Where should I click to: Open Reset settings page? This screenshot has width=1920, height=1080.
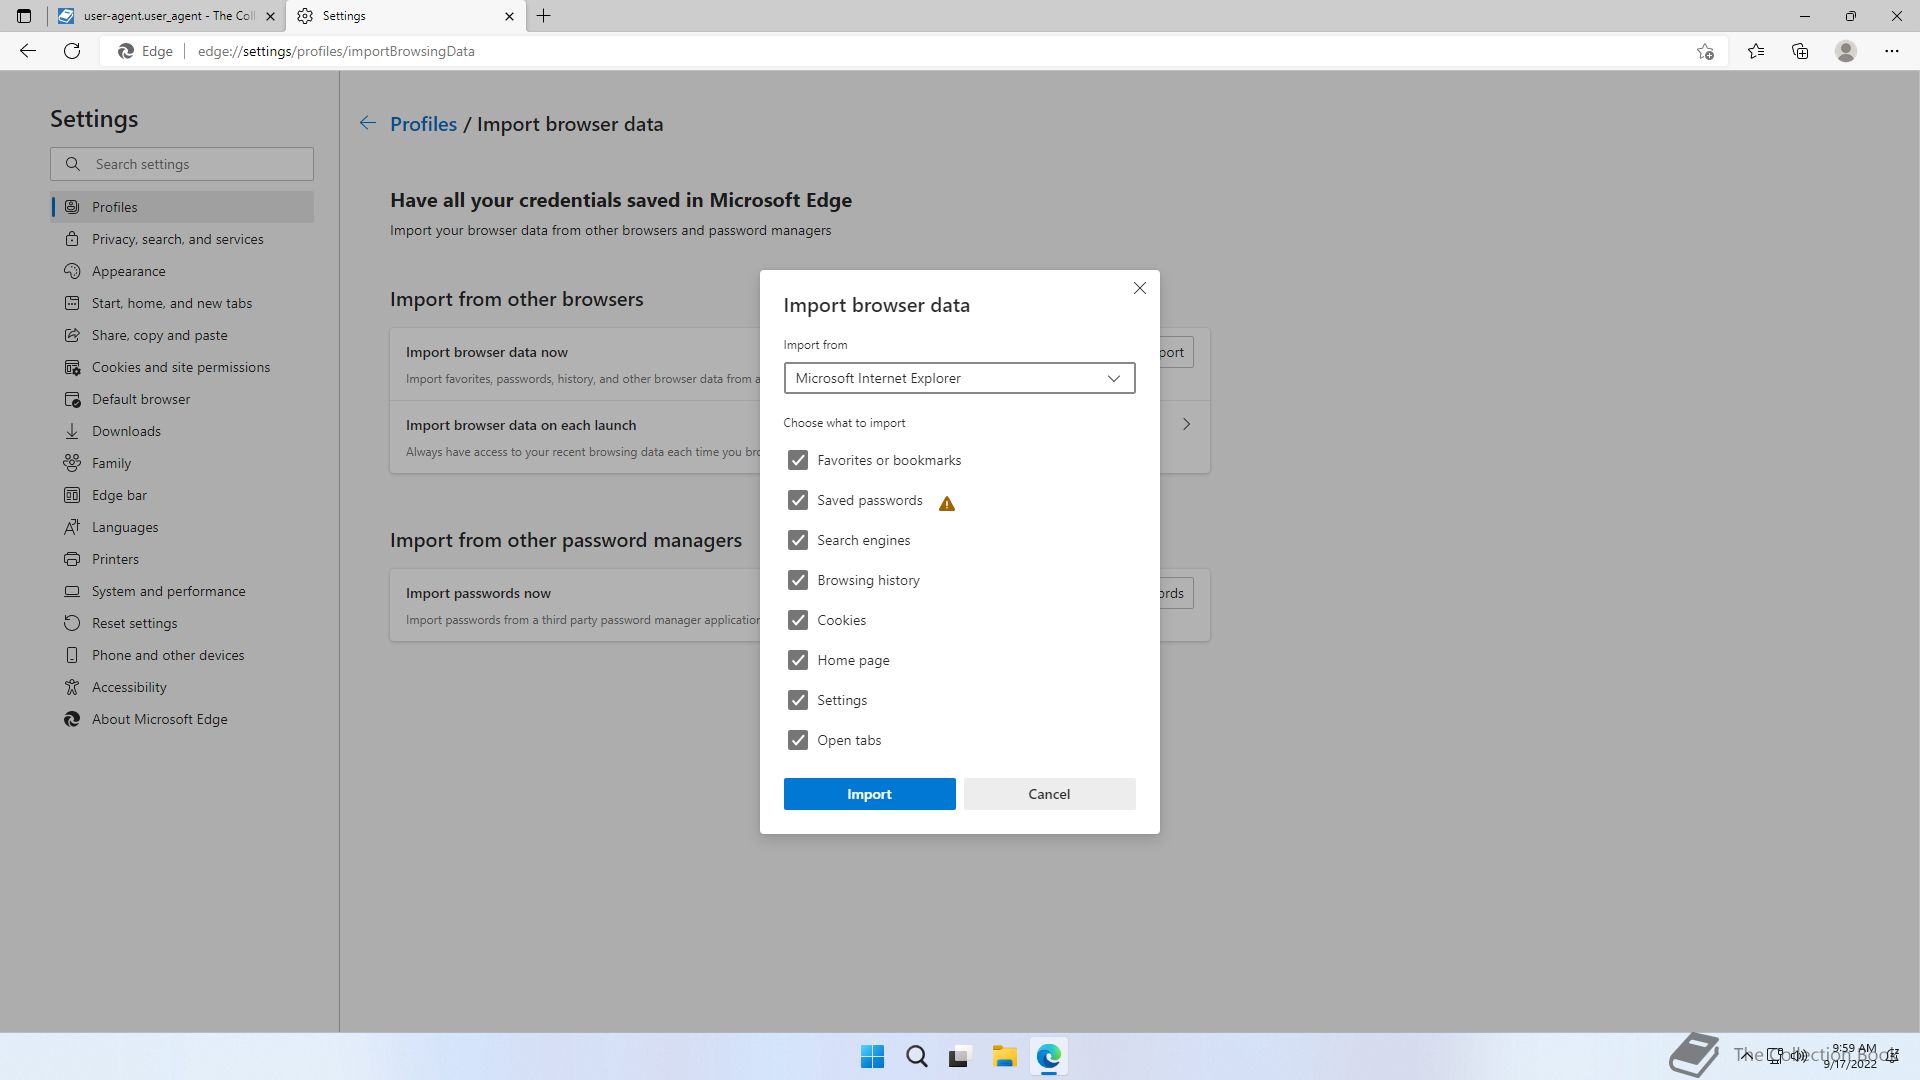pos(182,623)
